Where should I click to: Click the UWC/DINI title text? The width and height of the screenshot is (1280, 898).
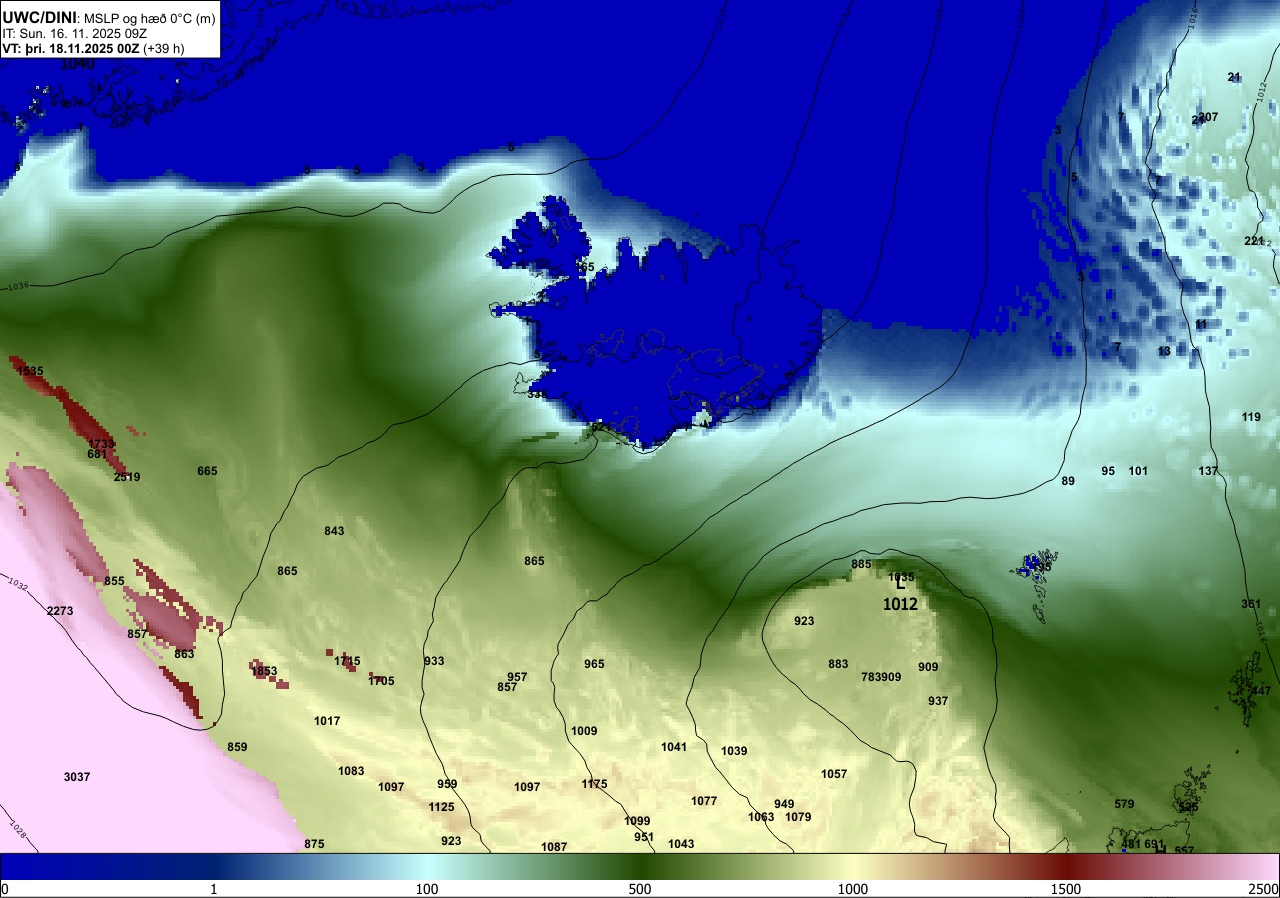click(x=38, y=17)
